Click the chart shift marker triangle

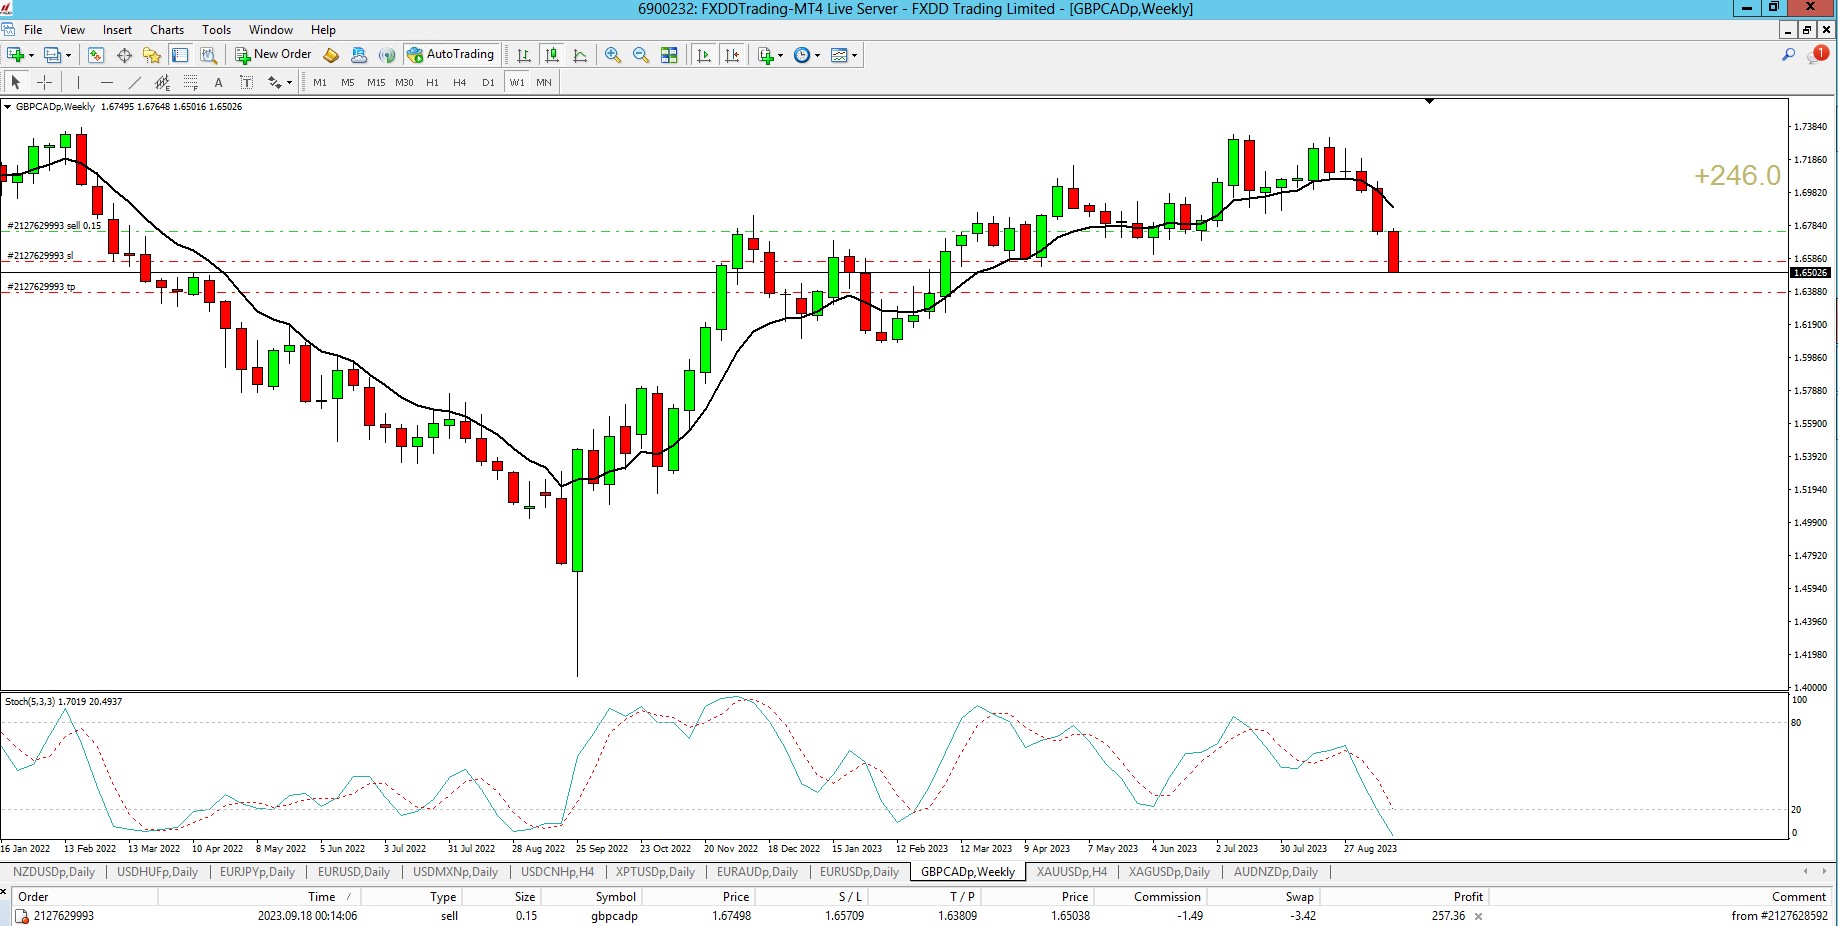pyautogui.click(x=1429, y=101)
